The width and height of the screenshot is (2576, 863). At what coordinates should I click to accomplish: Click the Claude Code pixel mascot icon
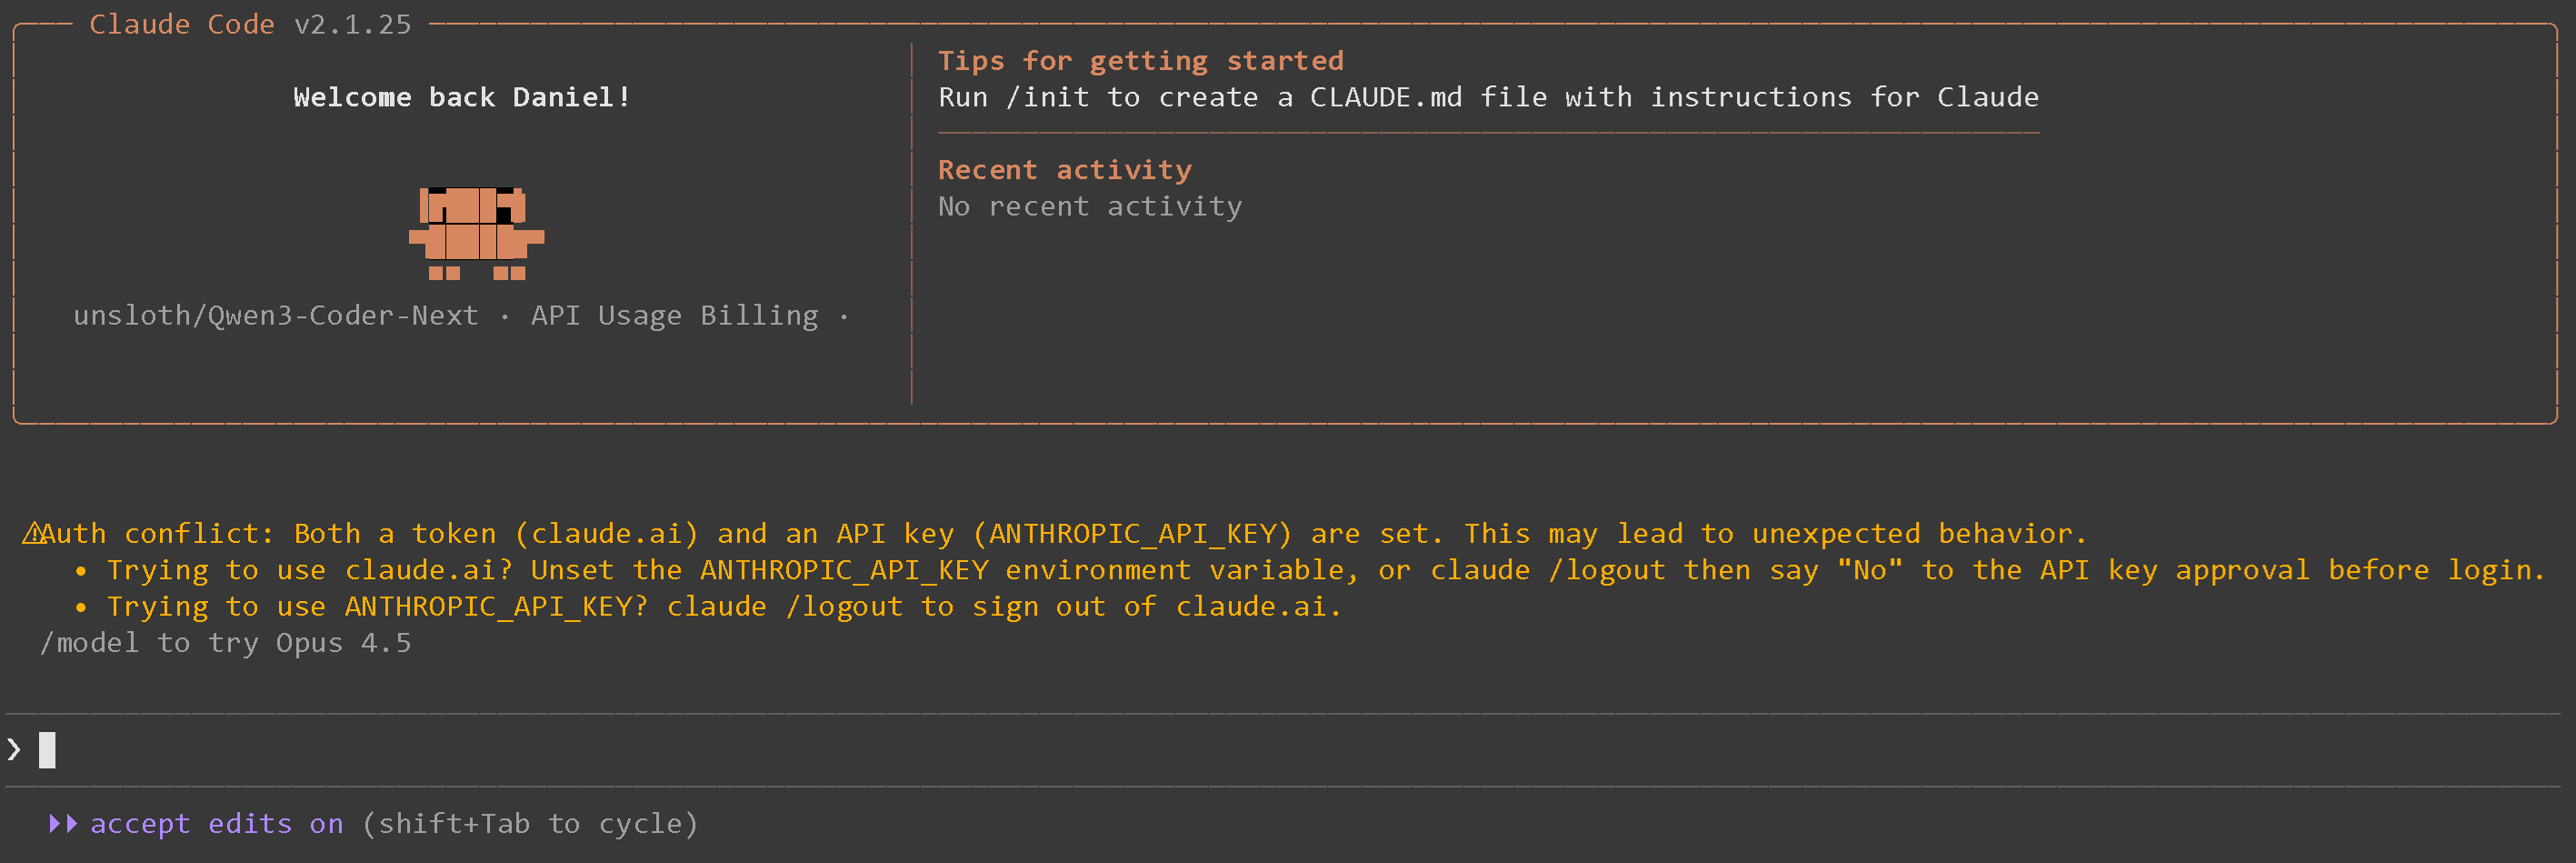pyautogui.click(x=476, y=234)
